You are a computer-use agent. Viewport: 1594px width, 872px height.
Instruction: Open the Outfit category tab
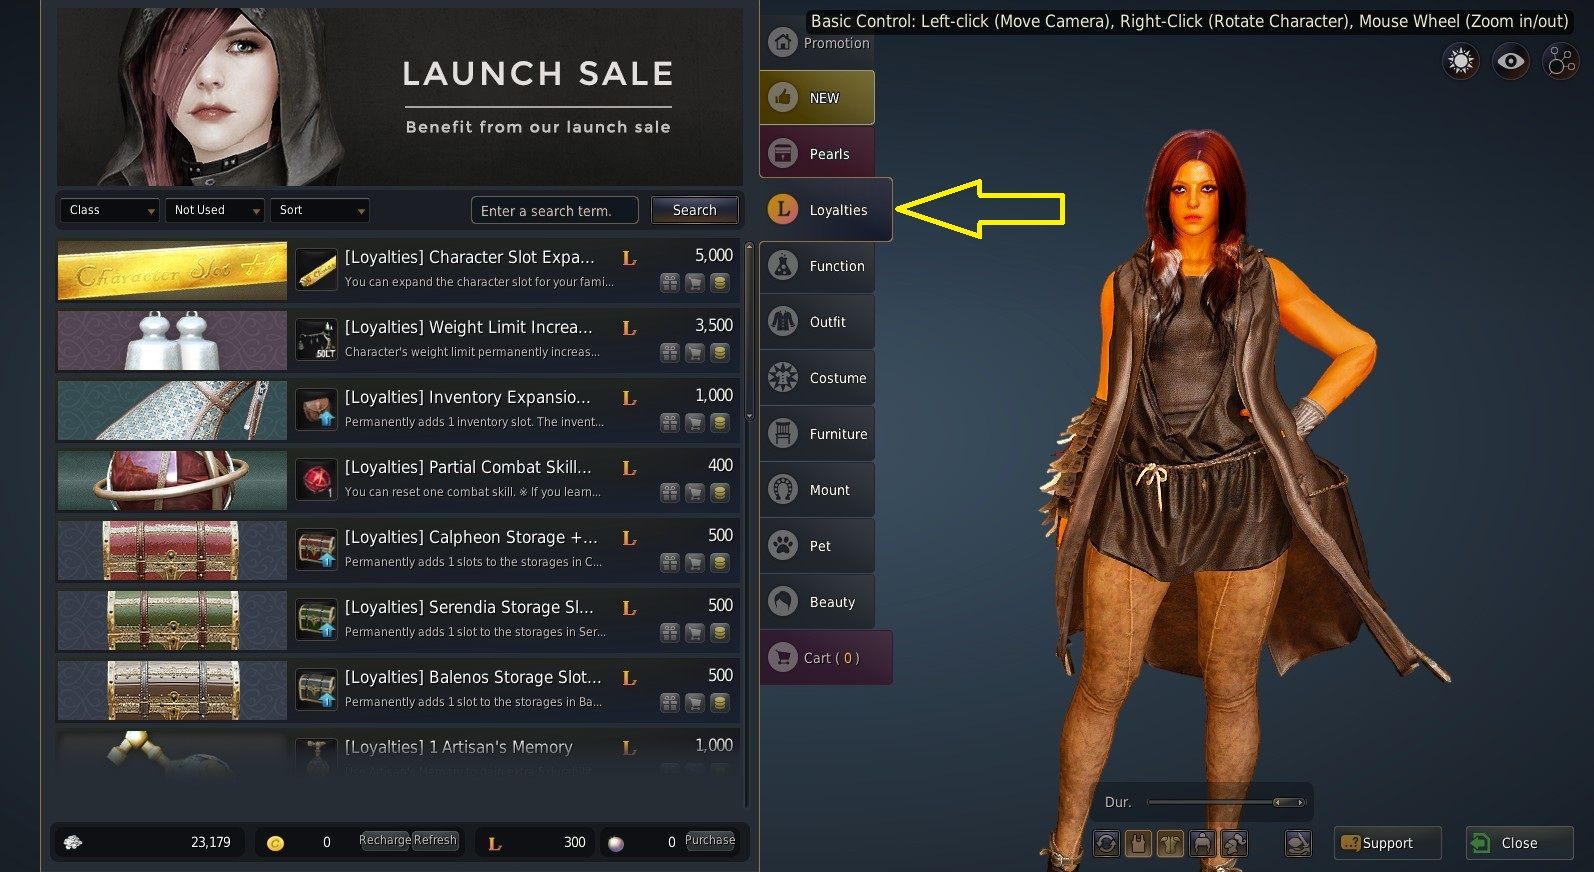point(817,321)
